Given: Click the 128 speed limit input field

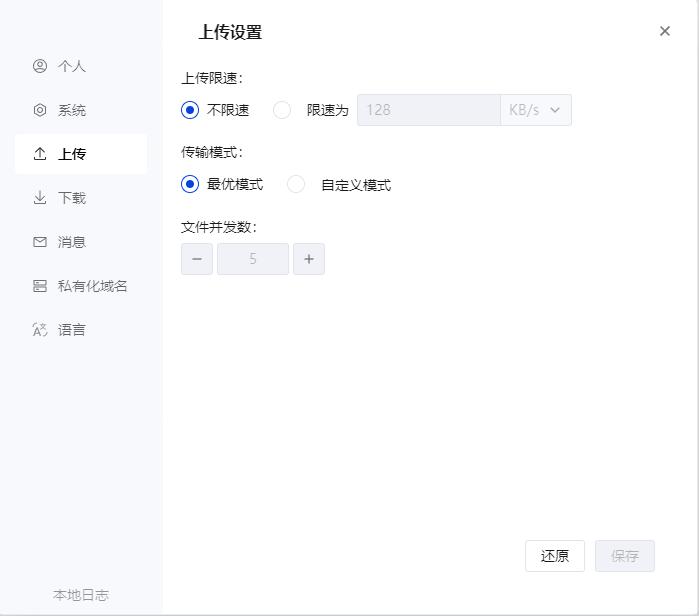Looking at the screenshot, I should (x=429, y=110).
